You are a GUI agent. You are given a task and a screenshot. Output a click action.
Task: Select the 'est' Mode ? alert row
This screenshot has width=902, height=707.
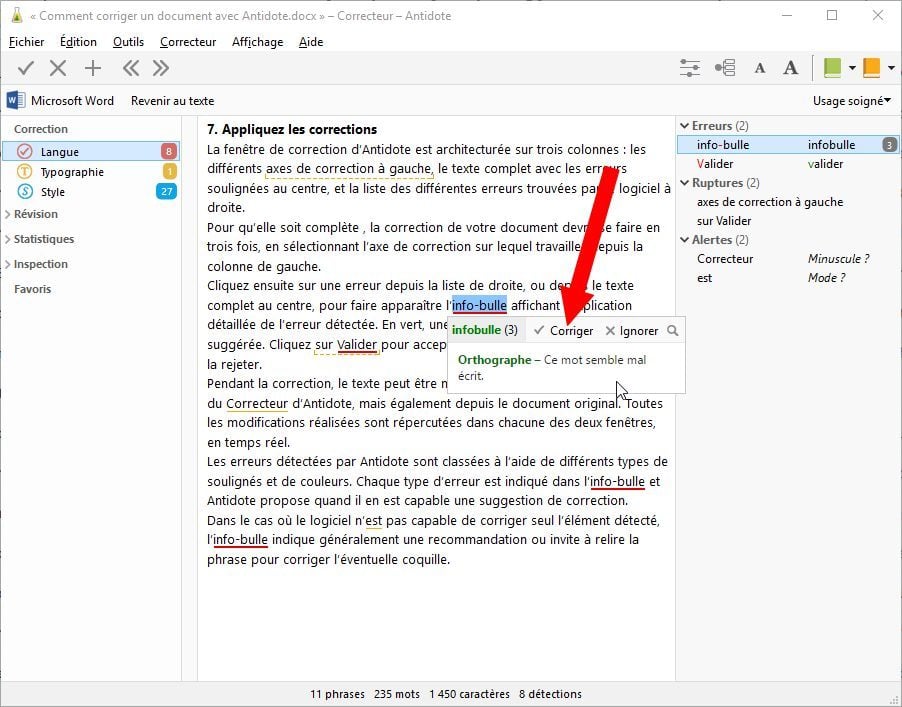(x=788, y=278)
